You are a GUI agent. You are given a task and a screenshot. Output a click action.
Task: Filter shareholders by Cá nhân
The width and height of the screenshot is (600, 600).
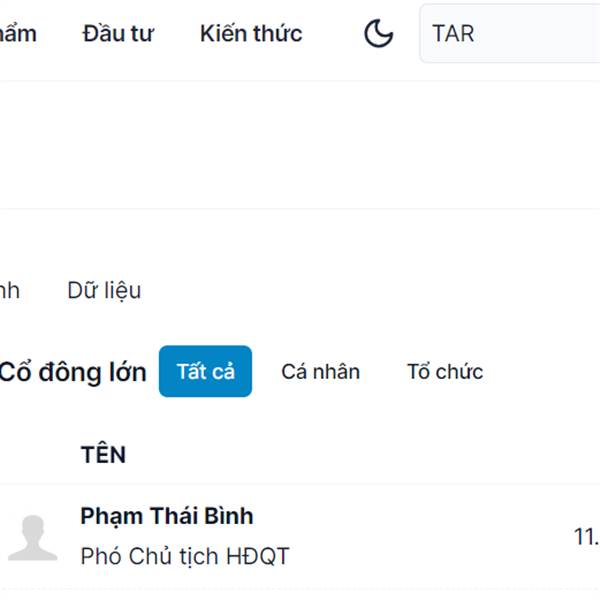(321, 372)
